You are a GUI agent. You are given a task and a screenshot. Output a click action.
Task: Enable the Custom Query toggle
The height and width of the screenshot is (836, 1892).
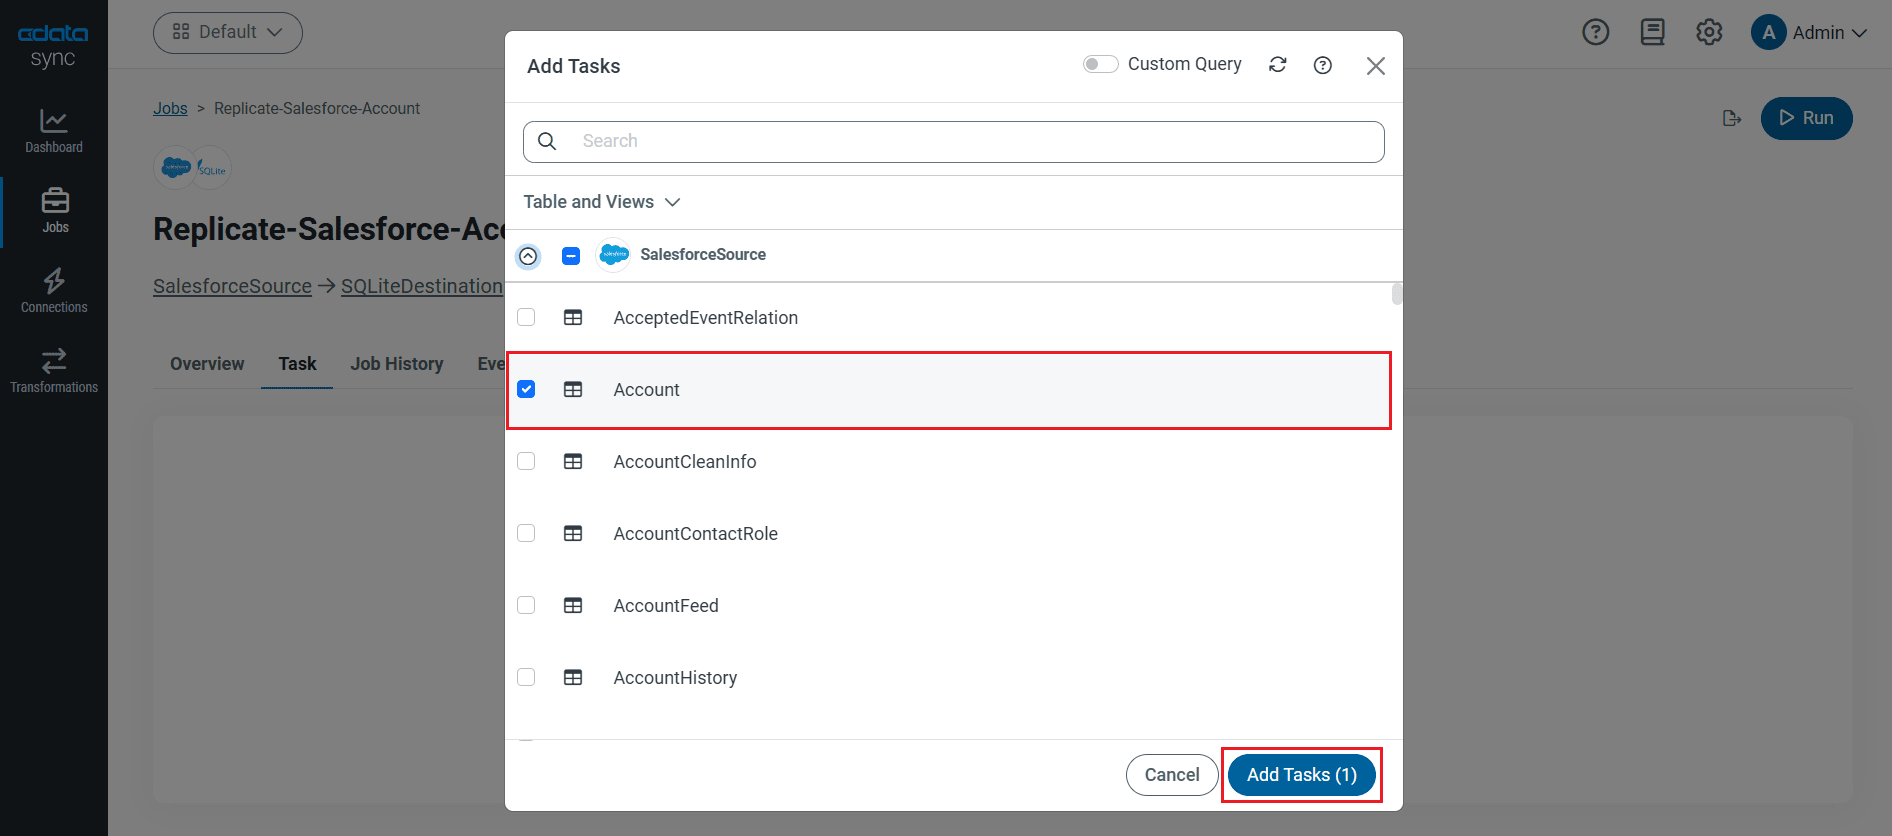1100,64
